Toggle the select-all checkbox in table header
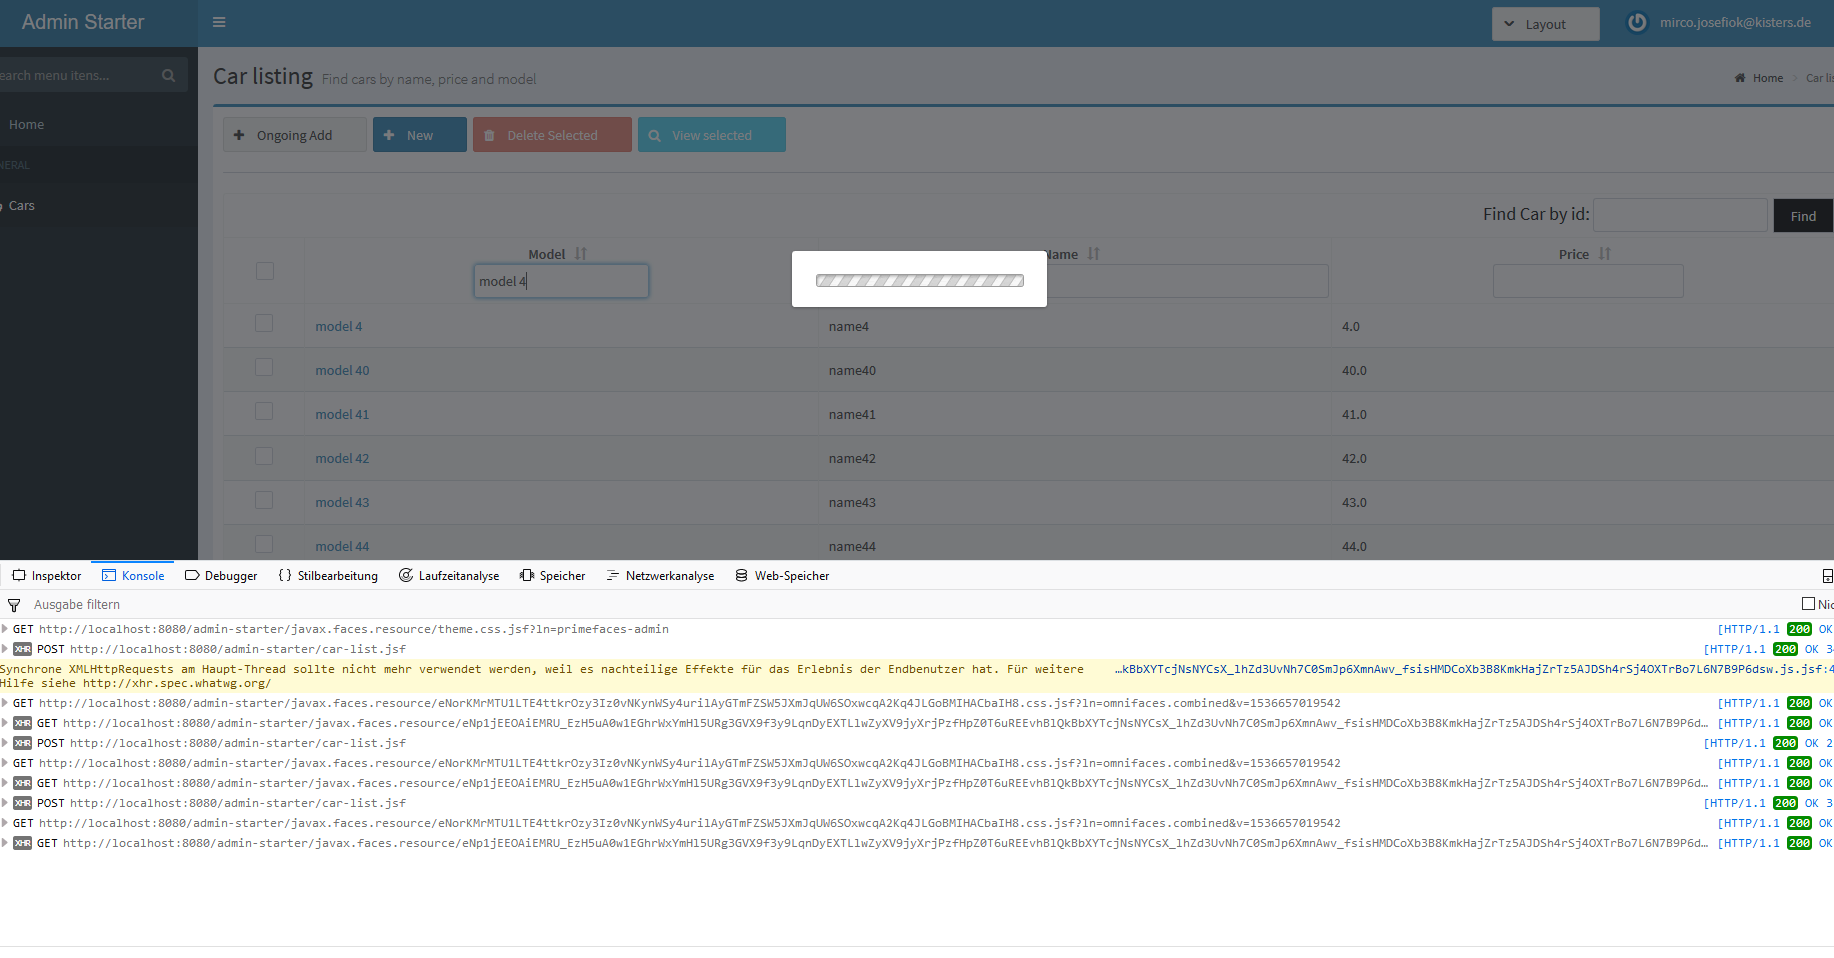This screenshot has width=1834, height=958. tap(265, 271)
